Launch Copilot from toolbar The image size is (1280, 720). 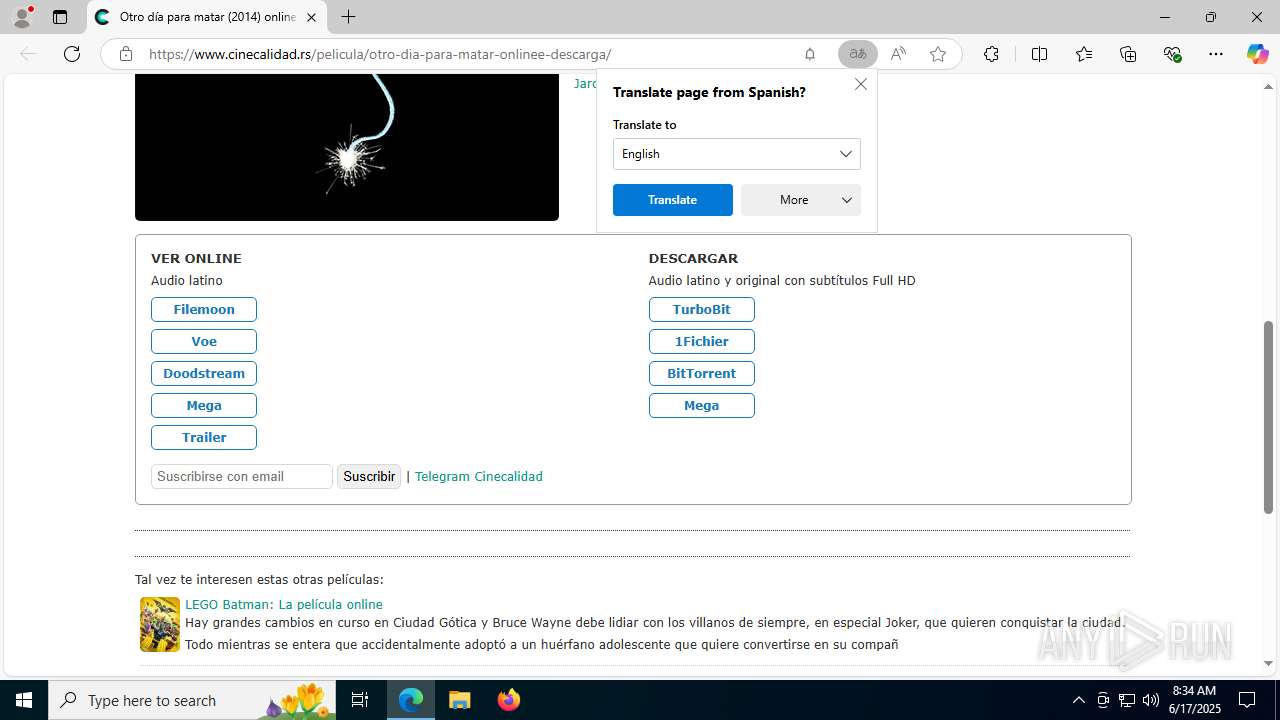click(x=1257, y=54)
